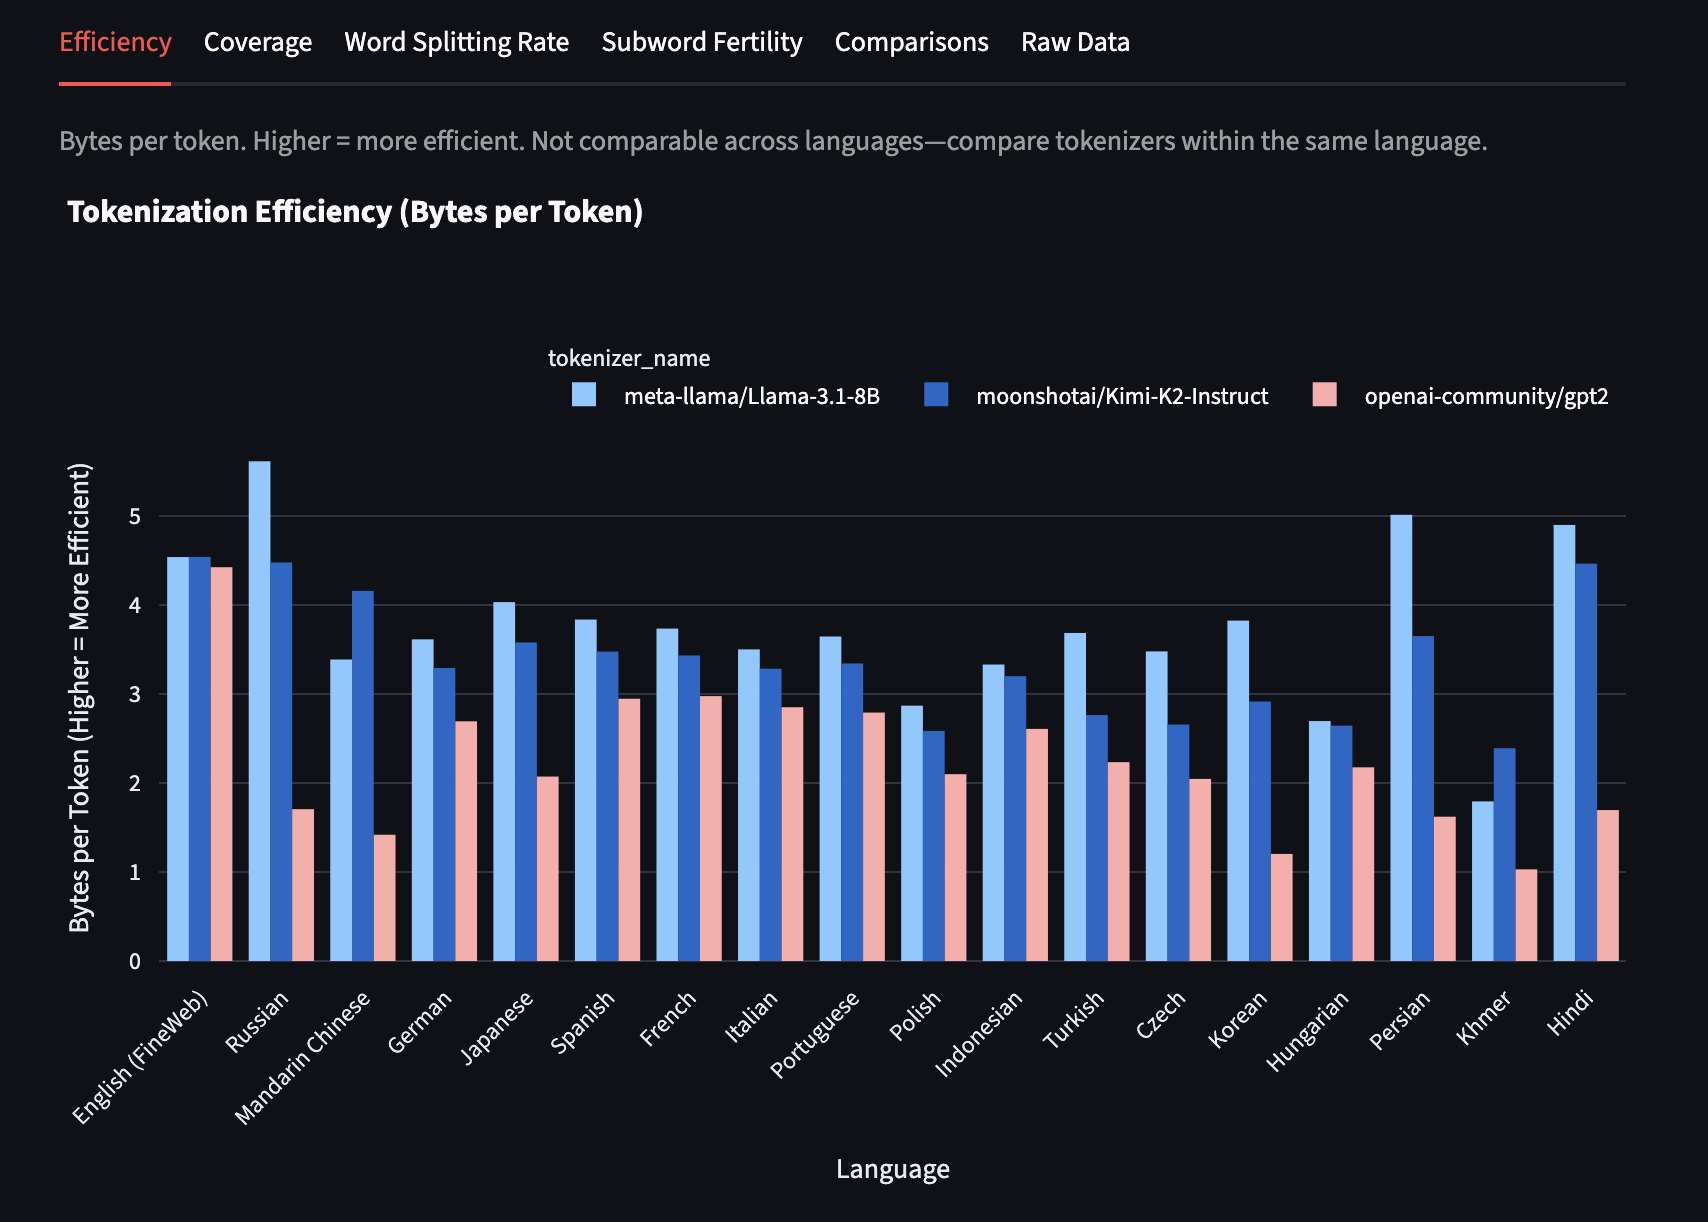
Task: Toggle the openai-community/gpt2 legend swatch
Action: [1324, 395]
